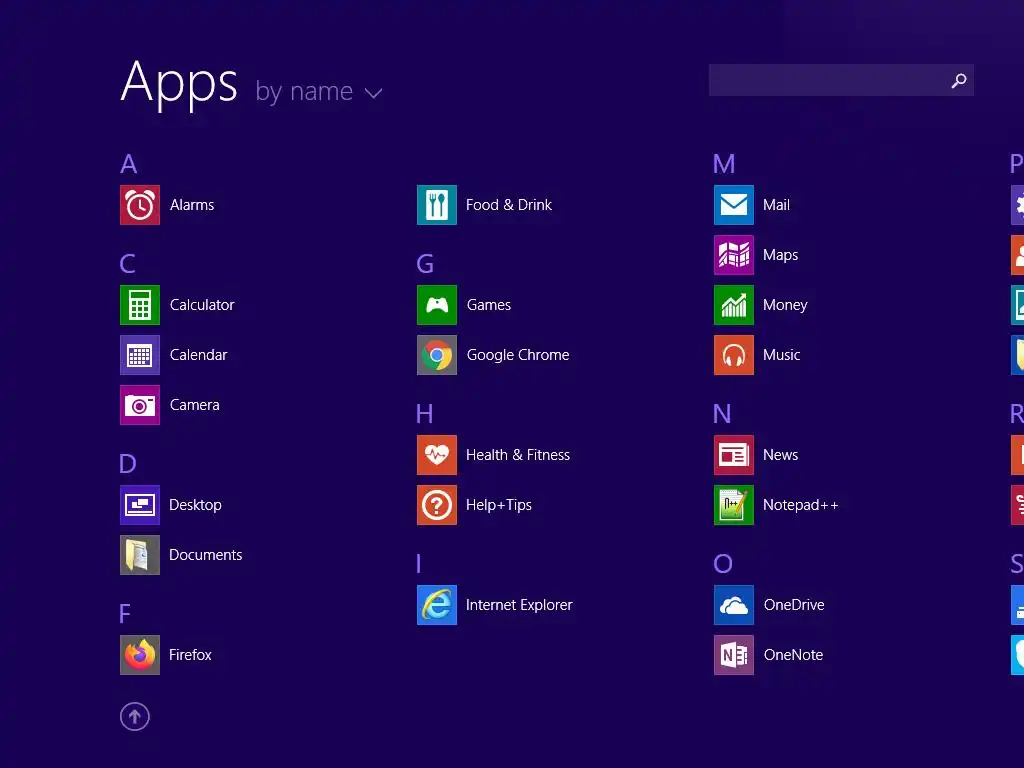Click the sort chevron next to 'by name'
The width and height of the screenshot is (1024, 768).
click(374, 93)
